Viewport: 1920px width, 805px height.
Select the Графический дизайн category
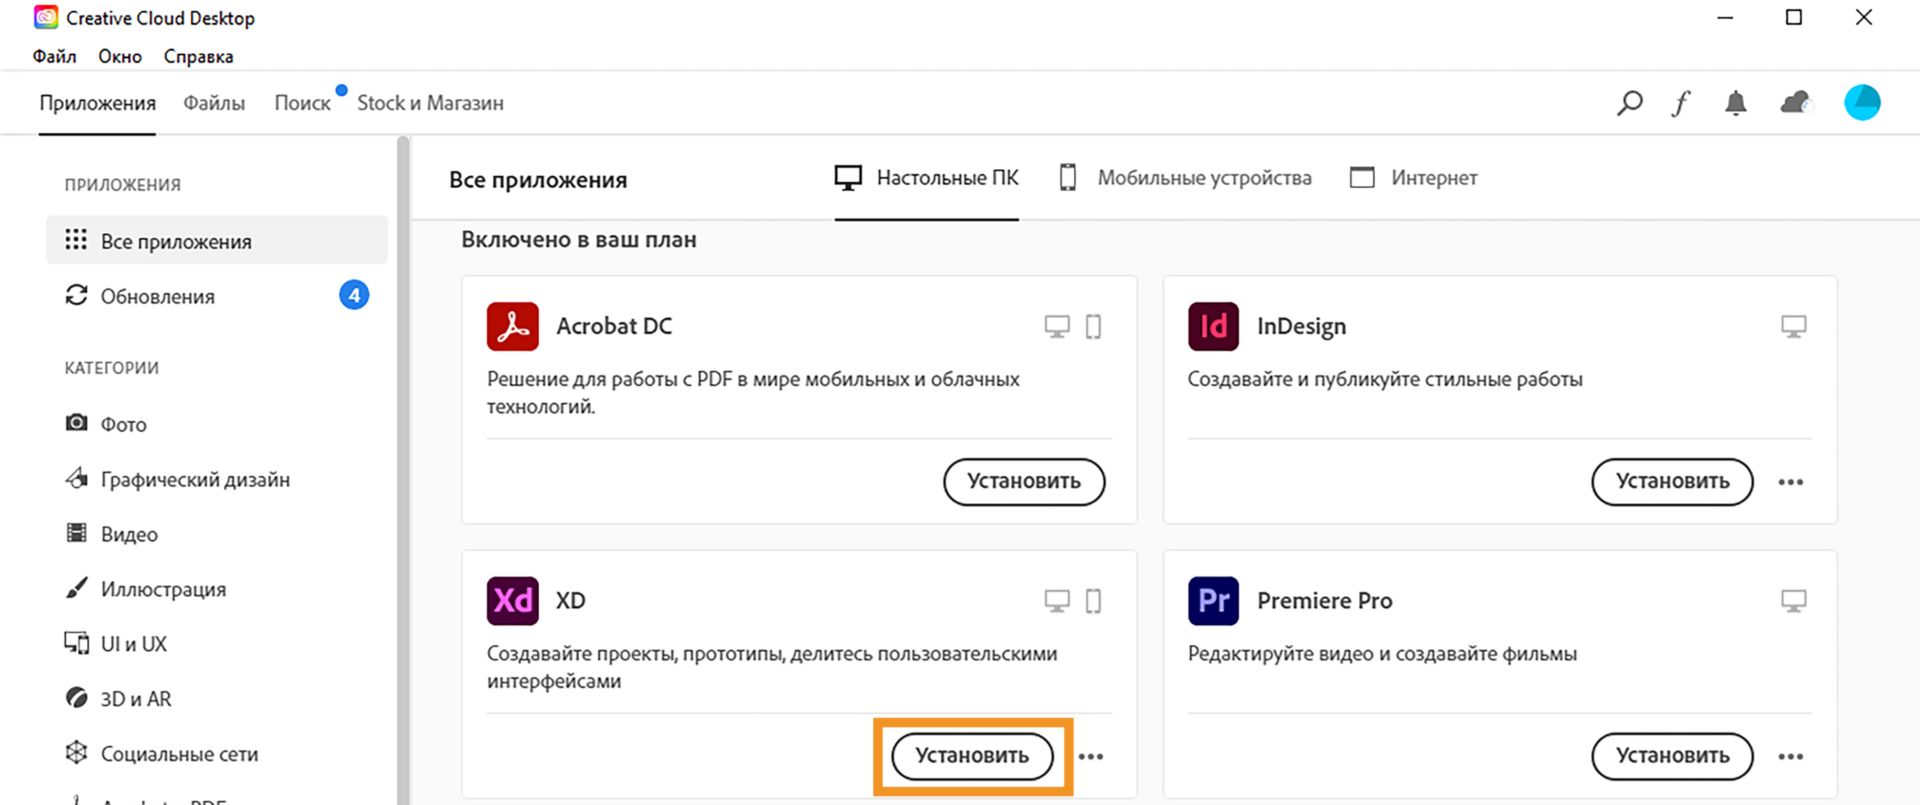(194, 480)
